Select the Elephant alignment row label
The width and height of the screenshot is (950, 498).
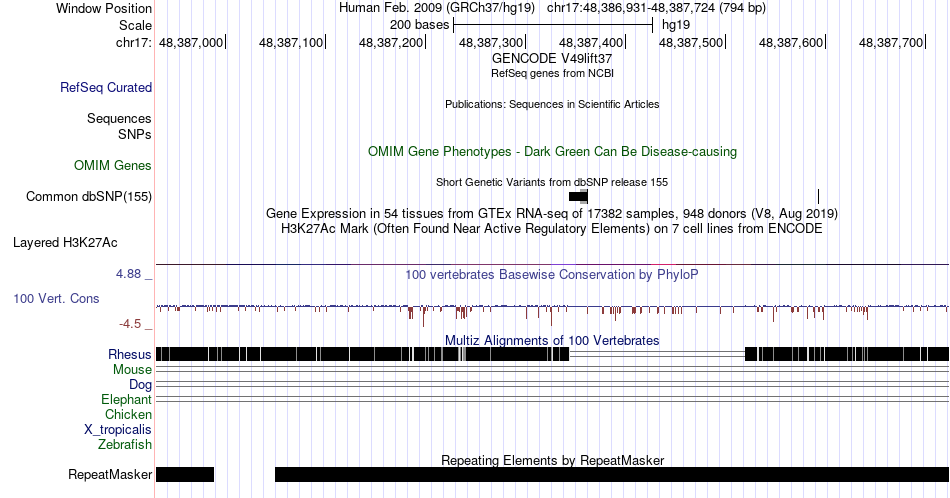126,399
